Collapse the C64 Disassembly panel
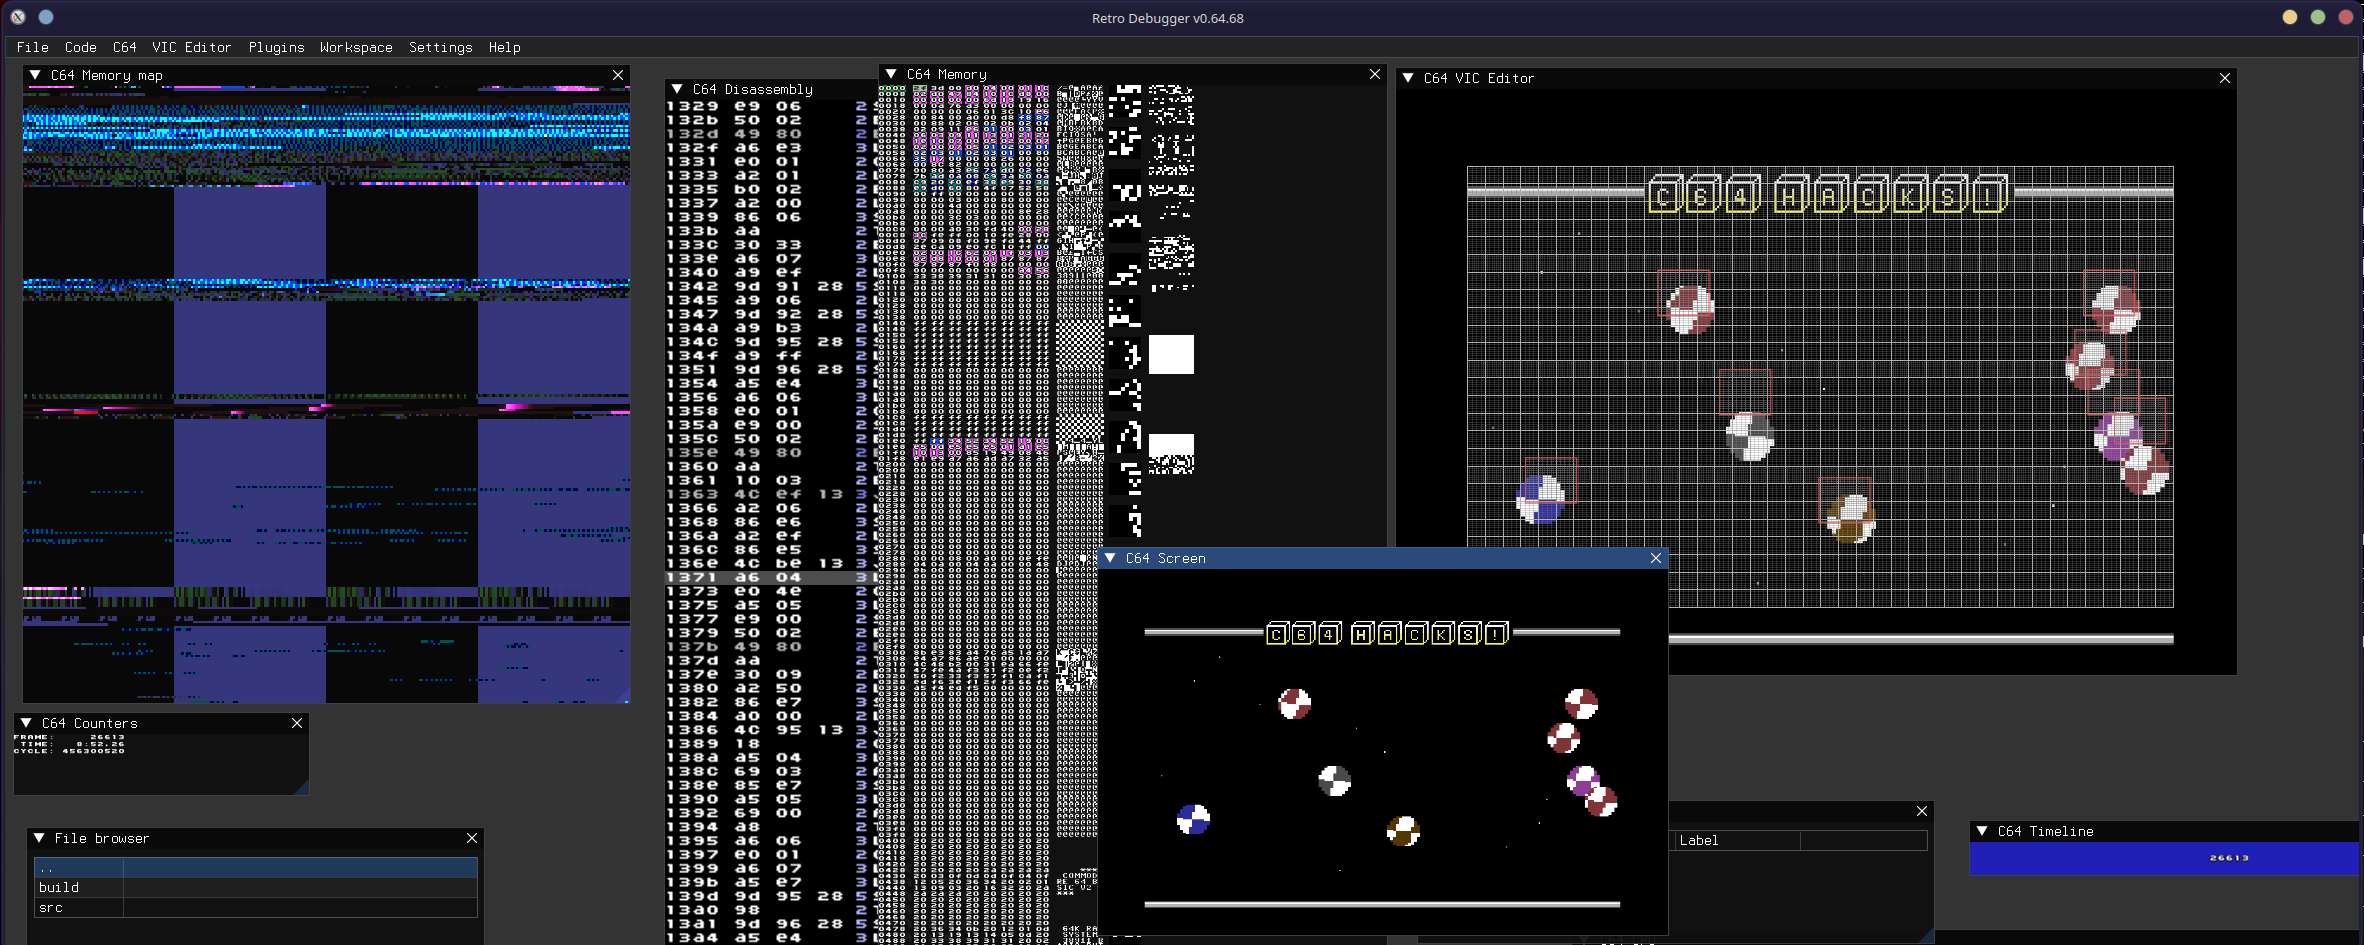 coord(677,89)
